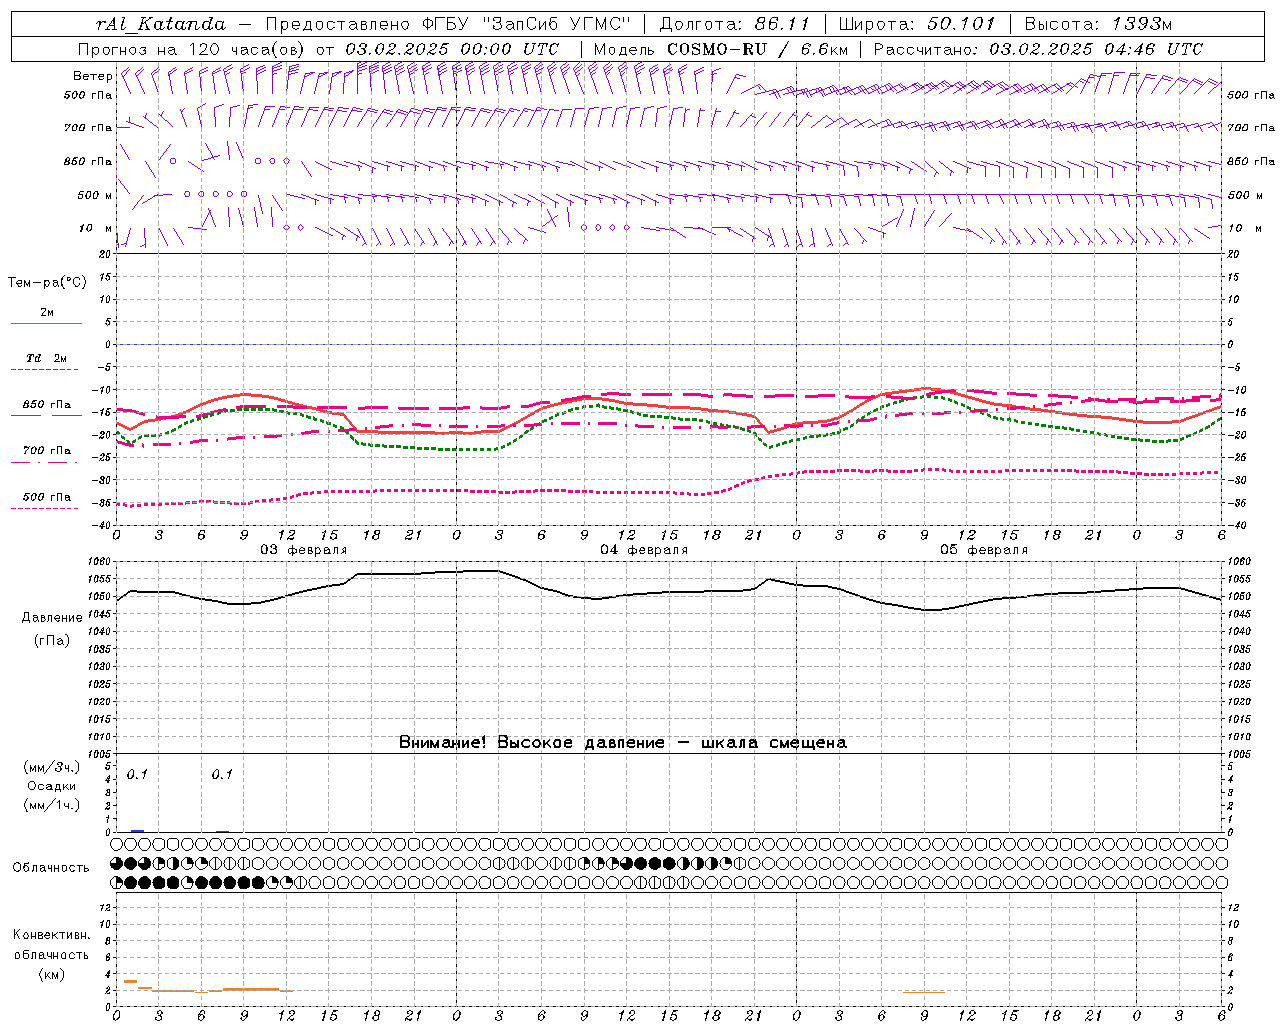Click the 04 февраля date label
Image resolution: width=1280 pixels, height=1024 pixels.
pos(644,550)
